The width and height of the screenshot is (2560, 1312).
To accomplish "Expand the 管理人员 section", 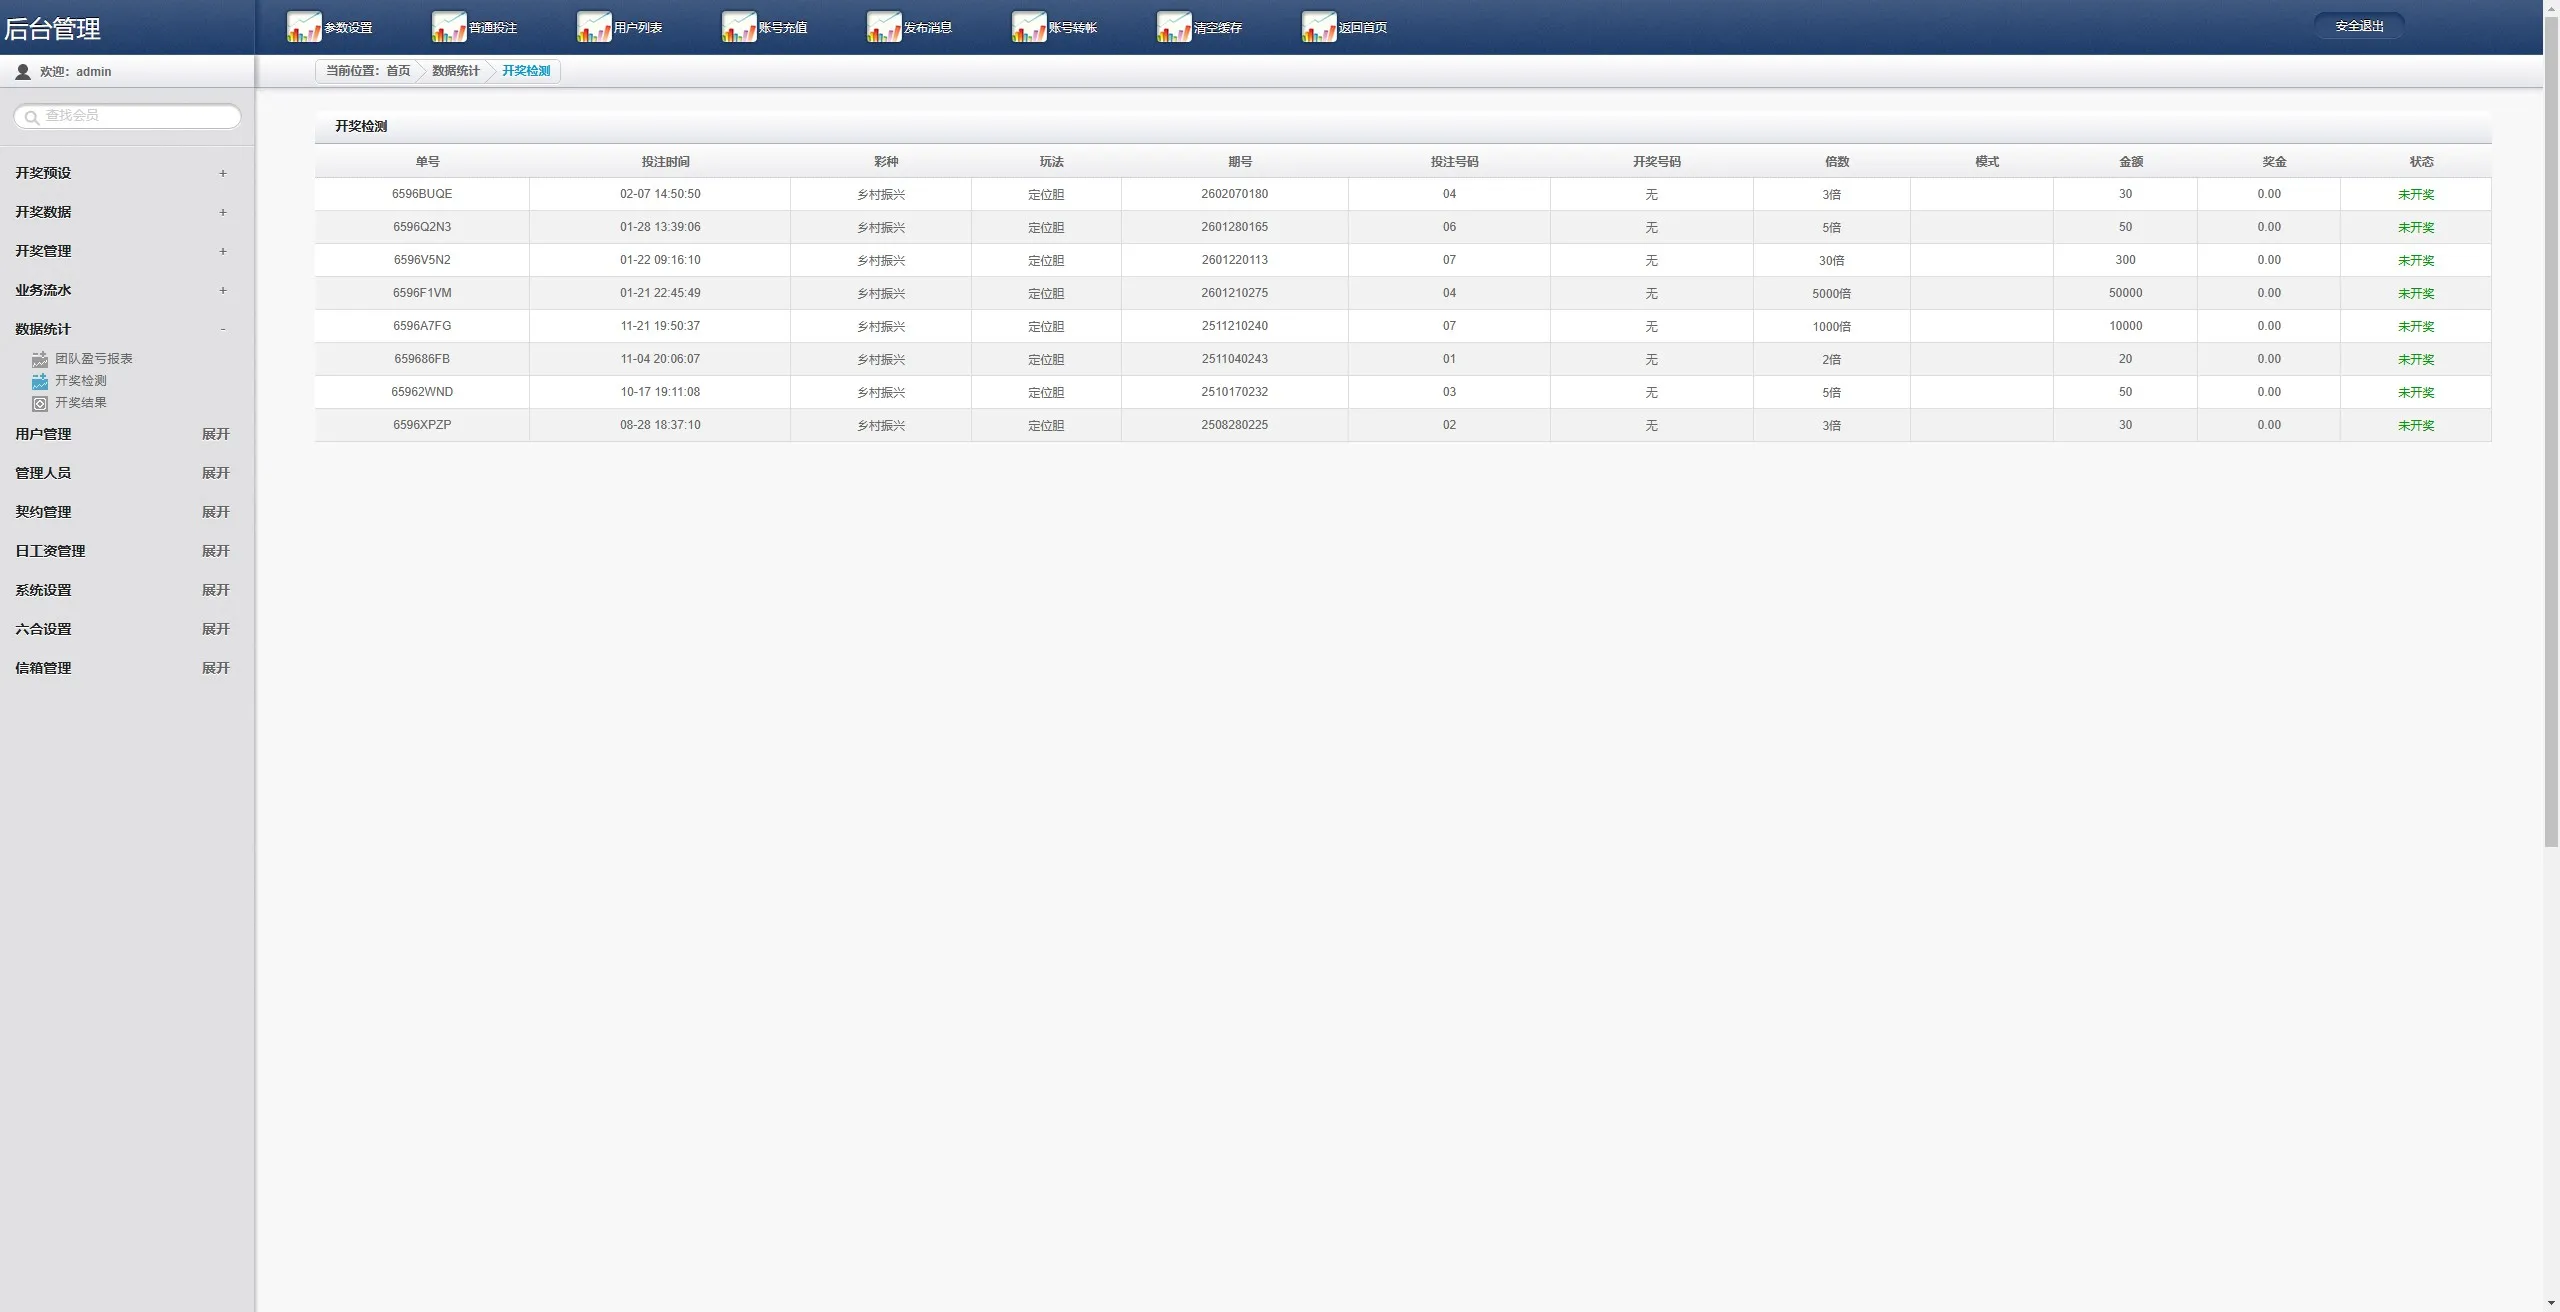I will (216, 473).
